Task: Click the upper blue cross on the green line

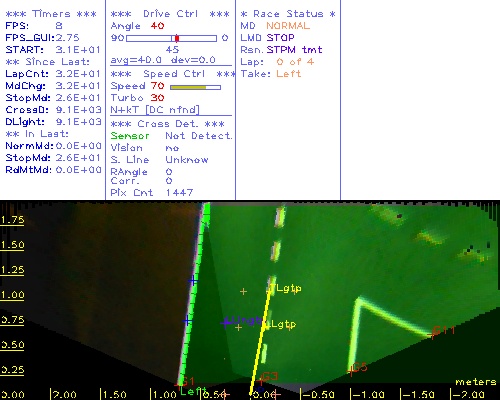Action: coord(193,281)
